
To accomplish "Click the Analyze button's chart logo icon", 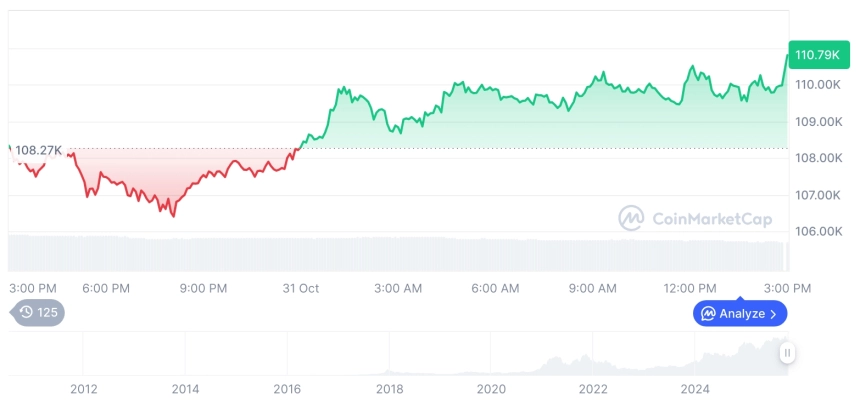I will point(708,314).
